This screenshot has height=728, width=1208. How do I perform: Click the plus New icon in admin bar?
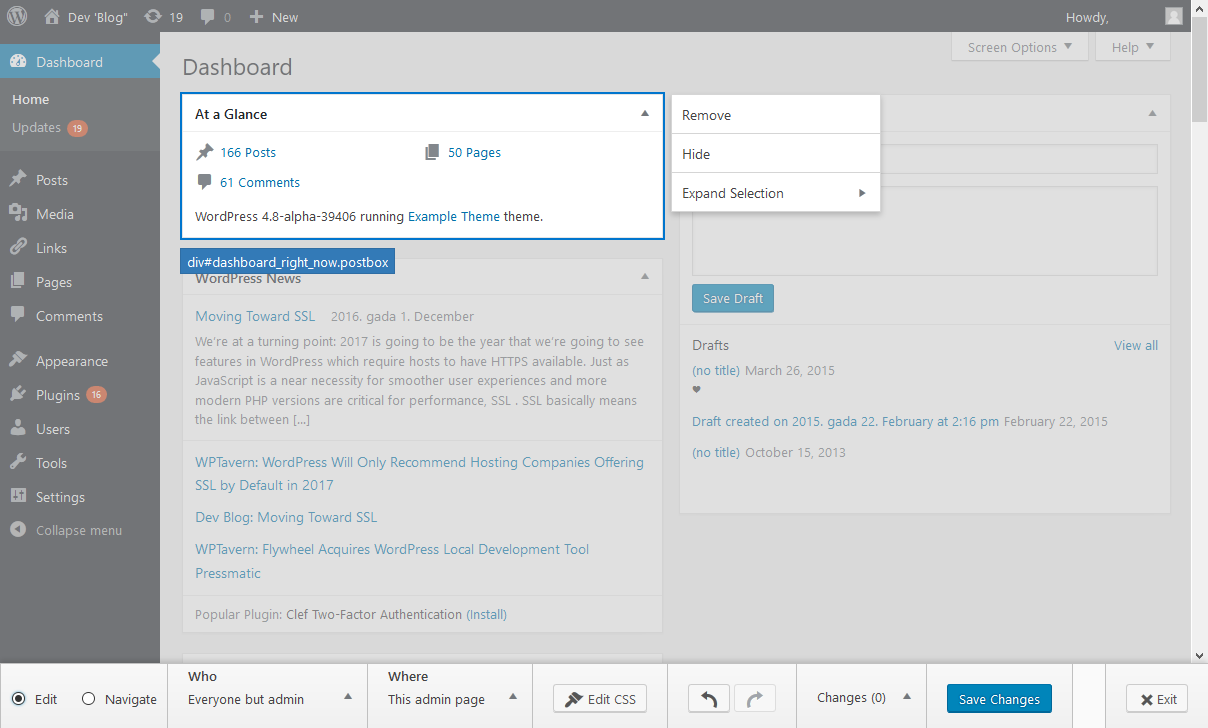(257, 17)
